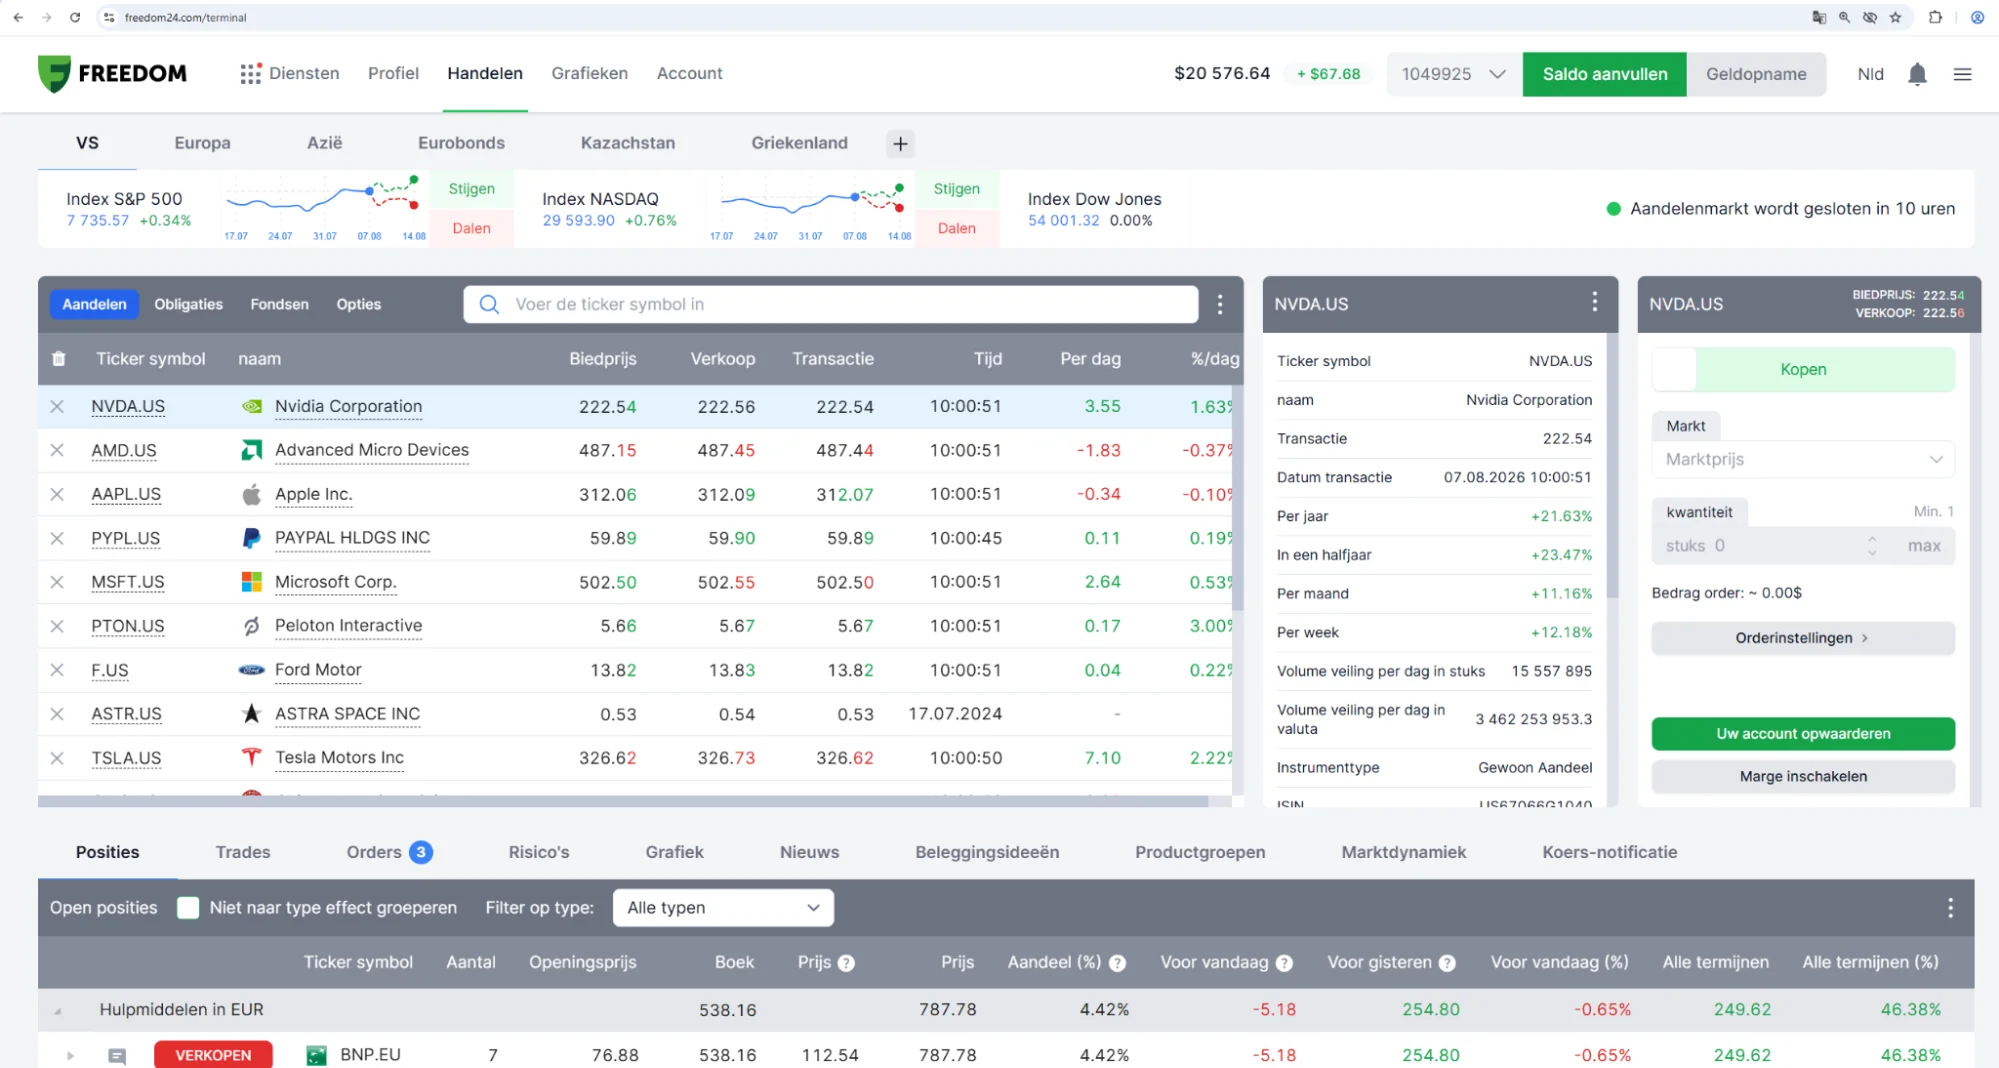Reload the browser page
1999x1068 pixels.
click(x=75, y=17)
